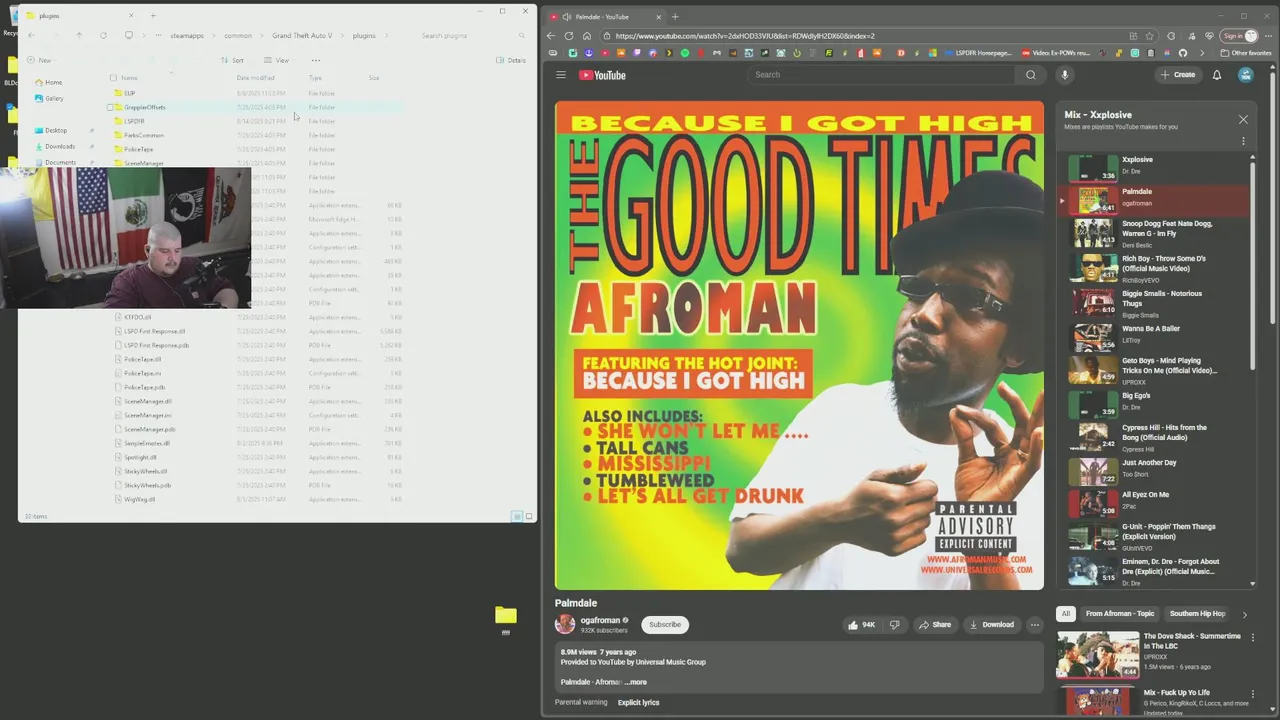1280x720 pixels.
Task: Open Mix playlist options three-dot menu
Action: click(x=1243, y=142)
